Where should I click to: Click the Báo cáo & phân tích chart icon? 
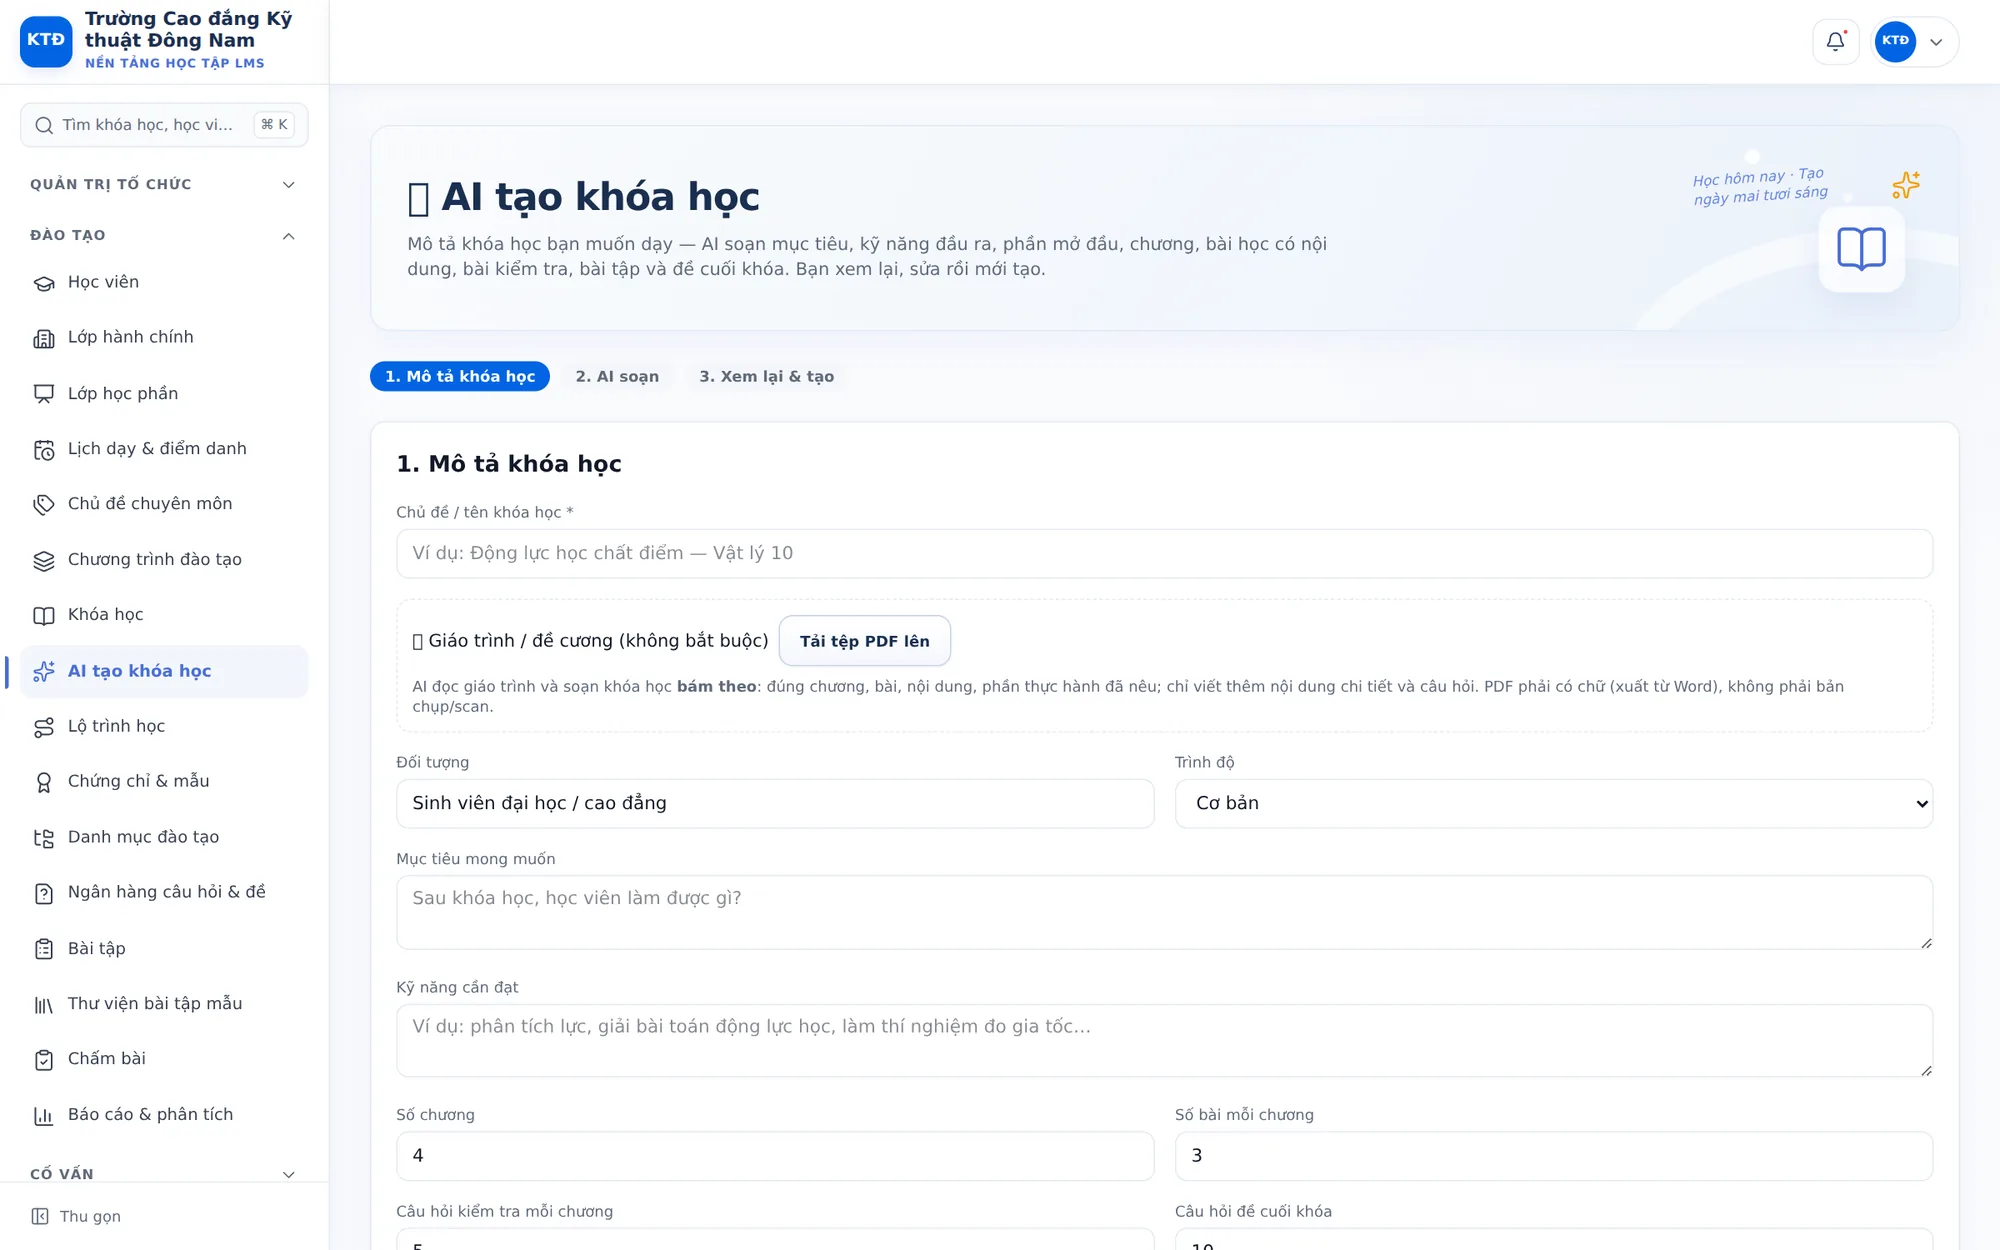44,1115
